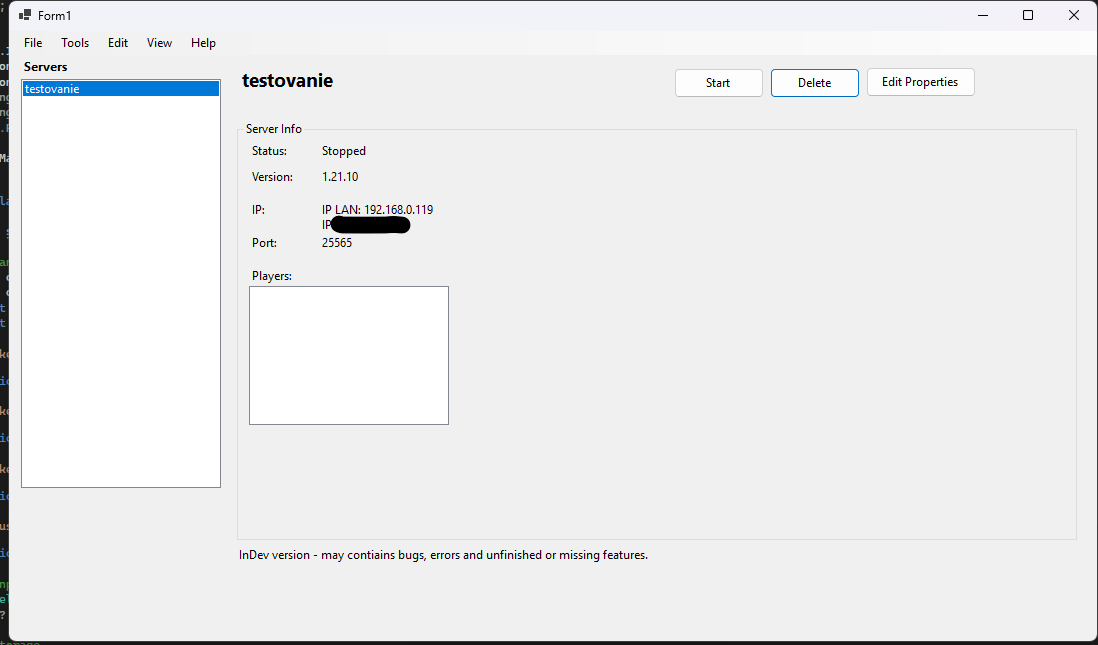Click the Server Info group title
The height and width of the screenshot is (645, 1098).
click(x=274, y=129)
